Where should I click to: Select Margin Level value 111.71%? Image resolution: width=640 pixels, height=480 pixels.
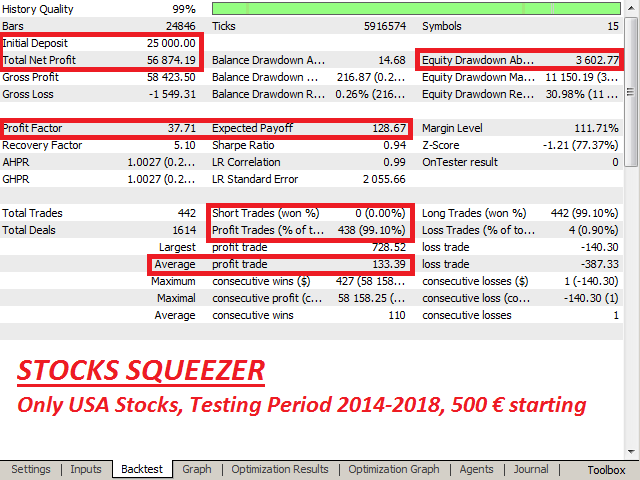click(596, 128)
